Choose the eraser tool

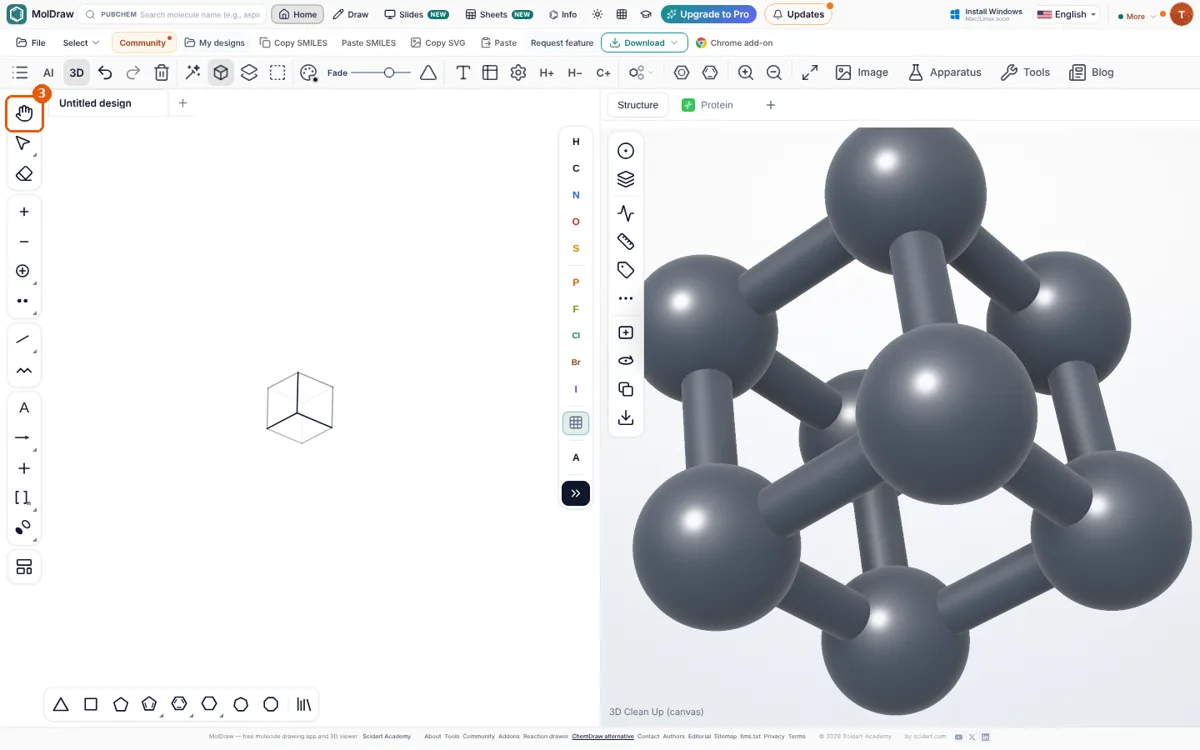24,174
